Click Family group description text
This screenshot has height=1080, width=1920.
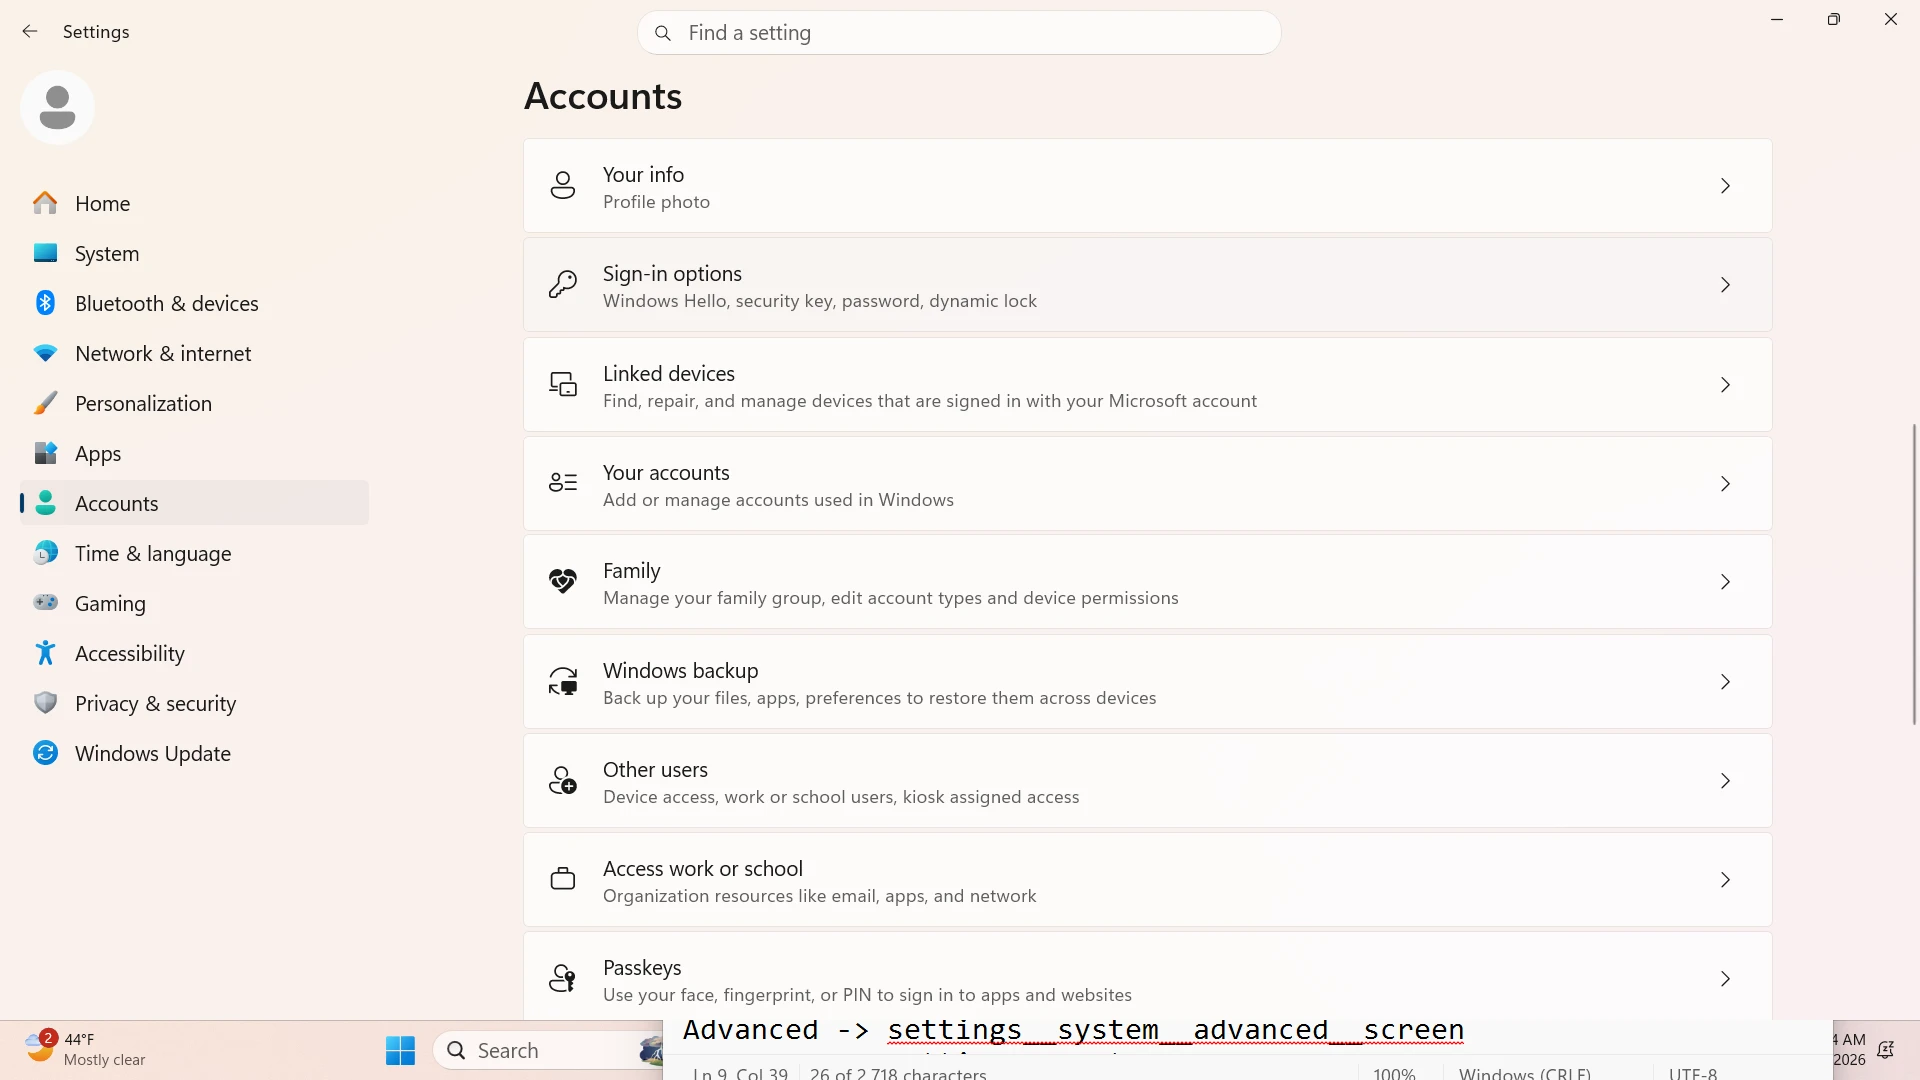[x=890, y=598]
